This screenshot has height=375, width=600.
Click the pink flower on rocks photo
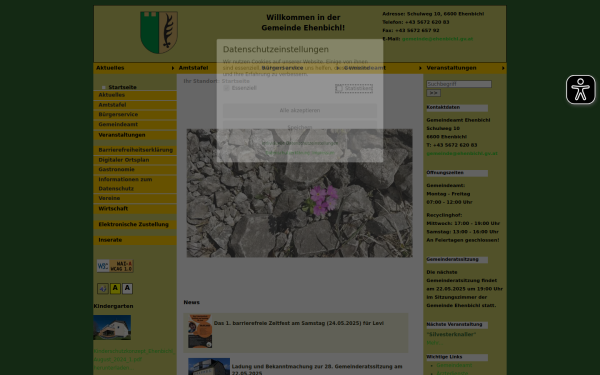coord(299,193)
